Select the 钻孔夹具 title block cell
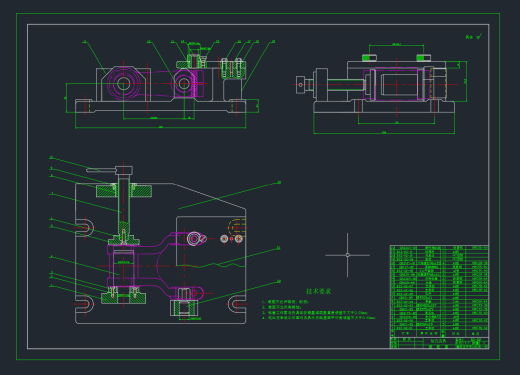 click(x=438, y=341)
